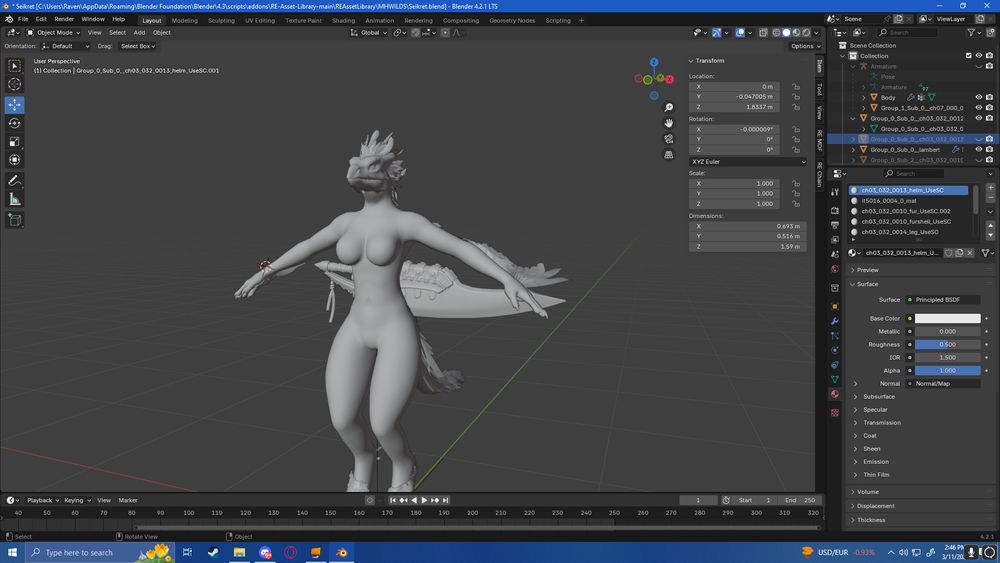Image resolution: width=1000 pixels, height=563 pixels.
Task: Expand the Subsurface material section
Action: pyautogui.click(x=879, y=397)
